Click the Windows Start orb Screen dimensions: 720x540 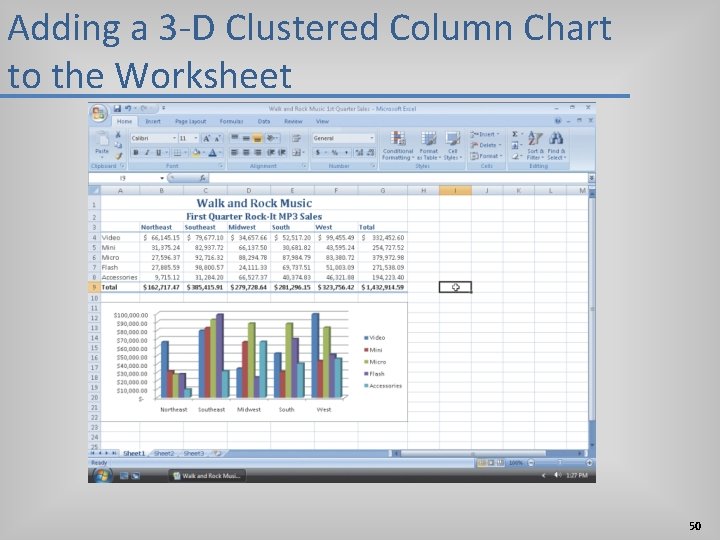coord(101,475)
